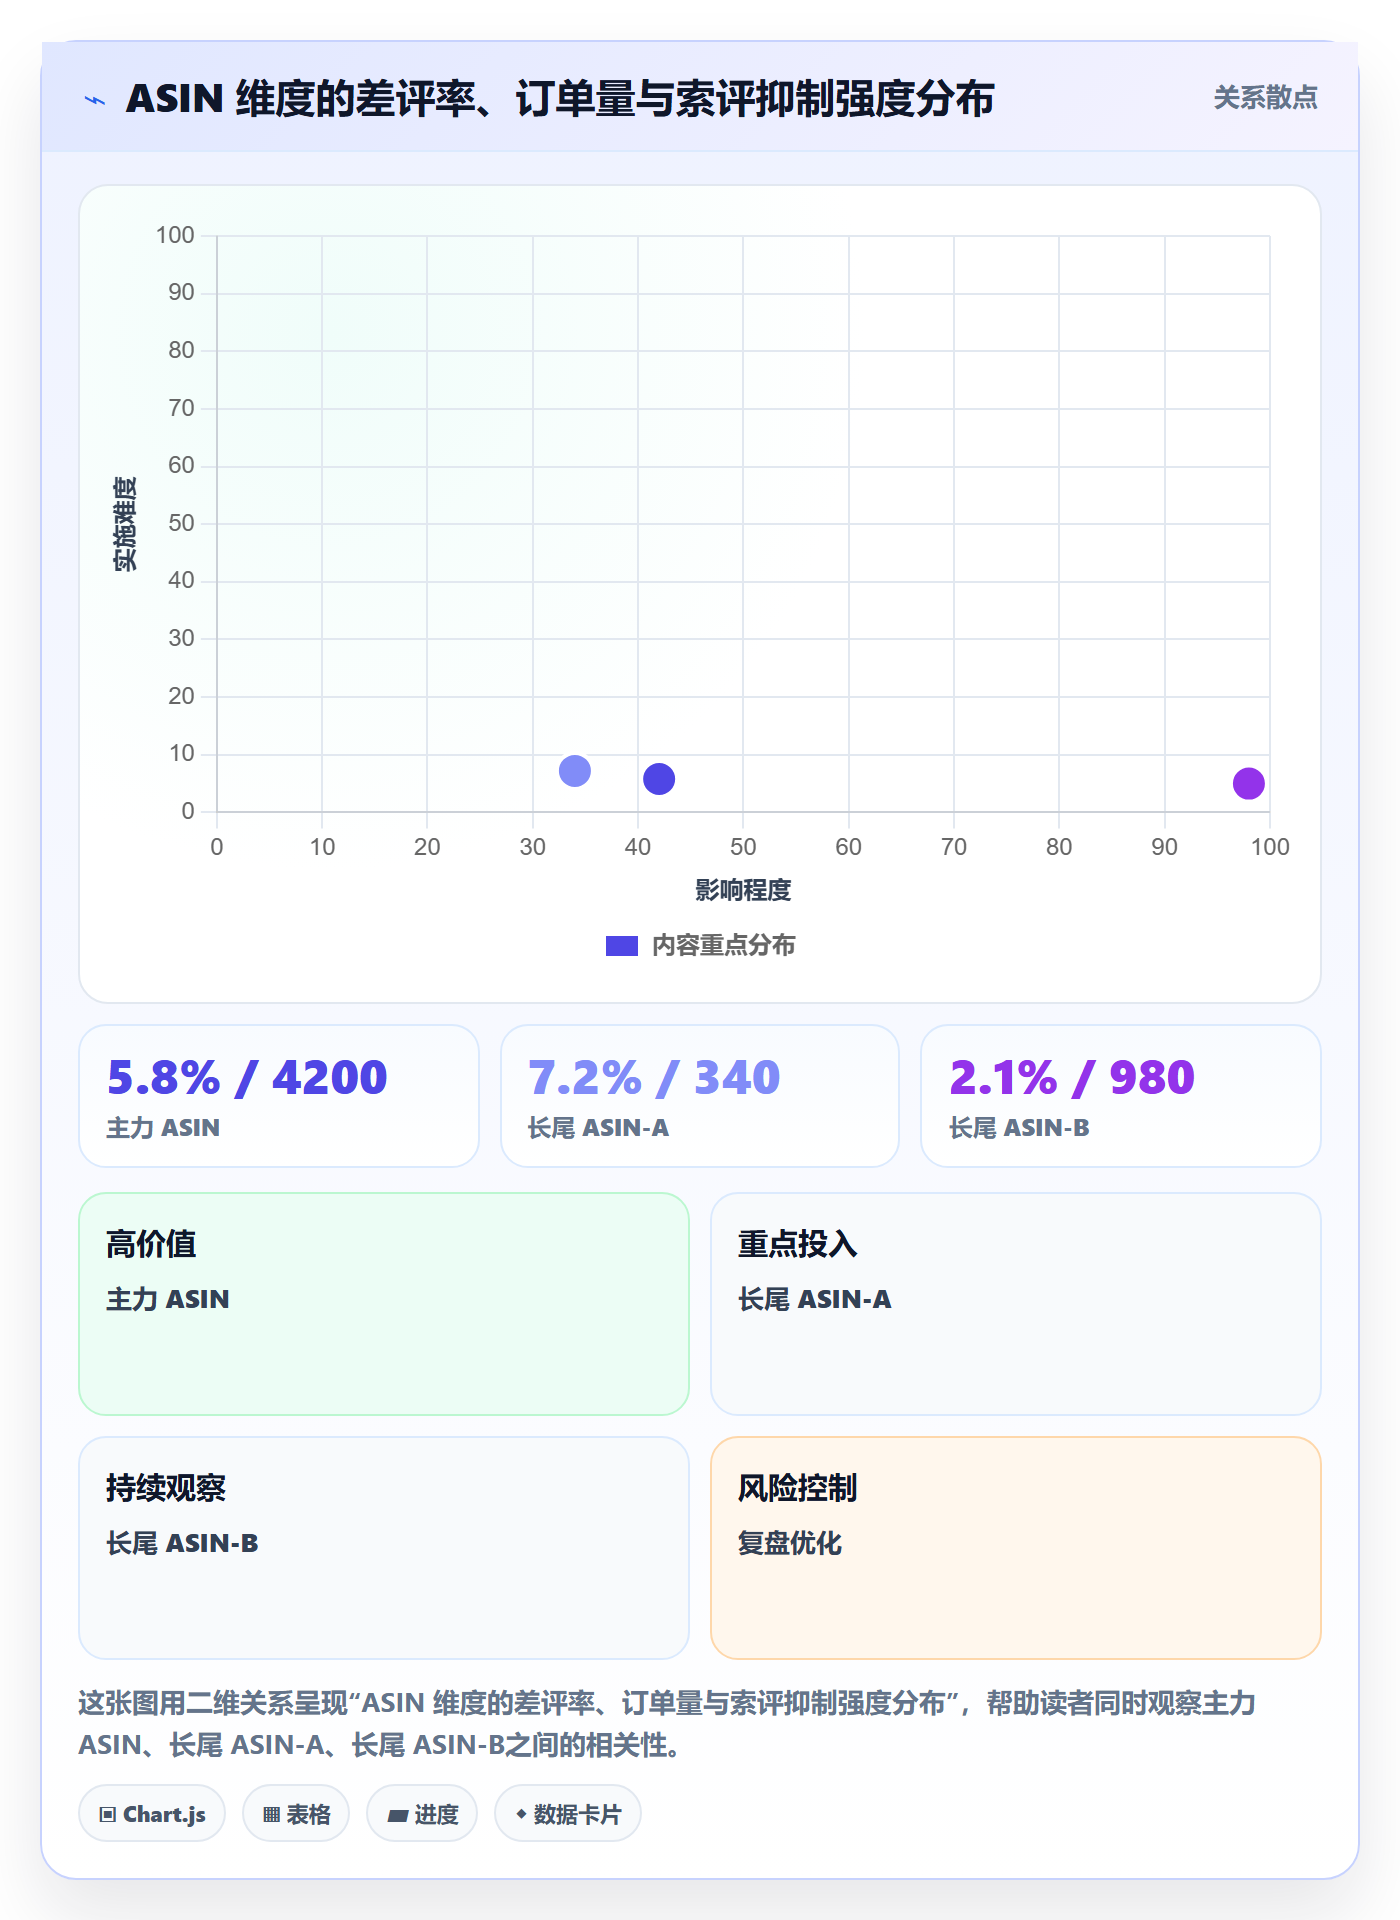This screenshot has height=1920, width=1400.
Task: Click the 100 label on the y-axis
Action: [x=175, y=235]
